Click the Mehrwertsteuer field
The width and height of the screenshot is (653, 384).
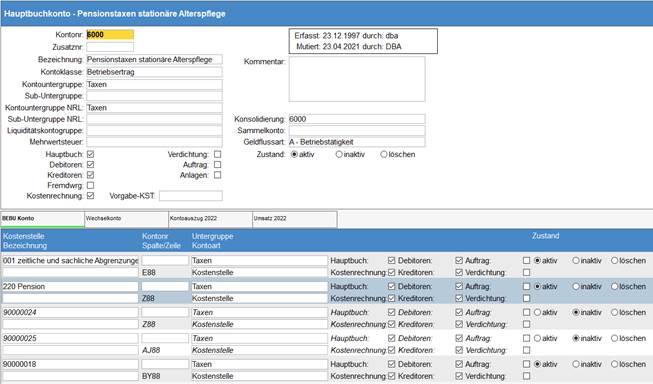154,142
